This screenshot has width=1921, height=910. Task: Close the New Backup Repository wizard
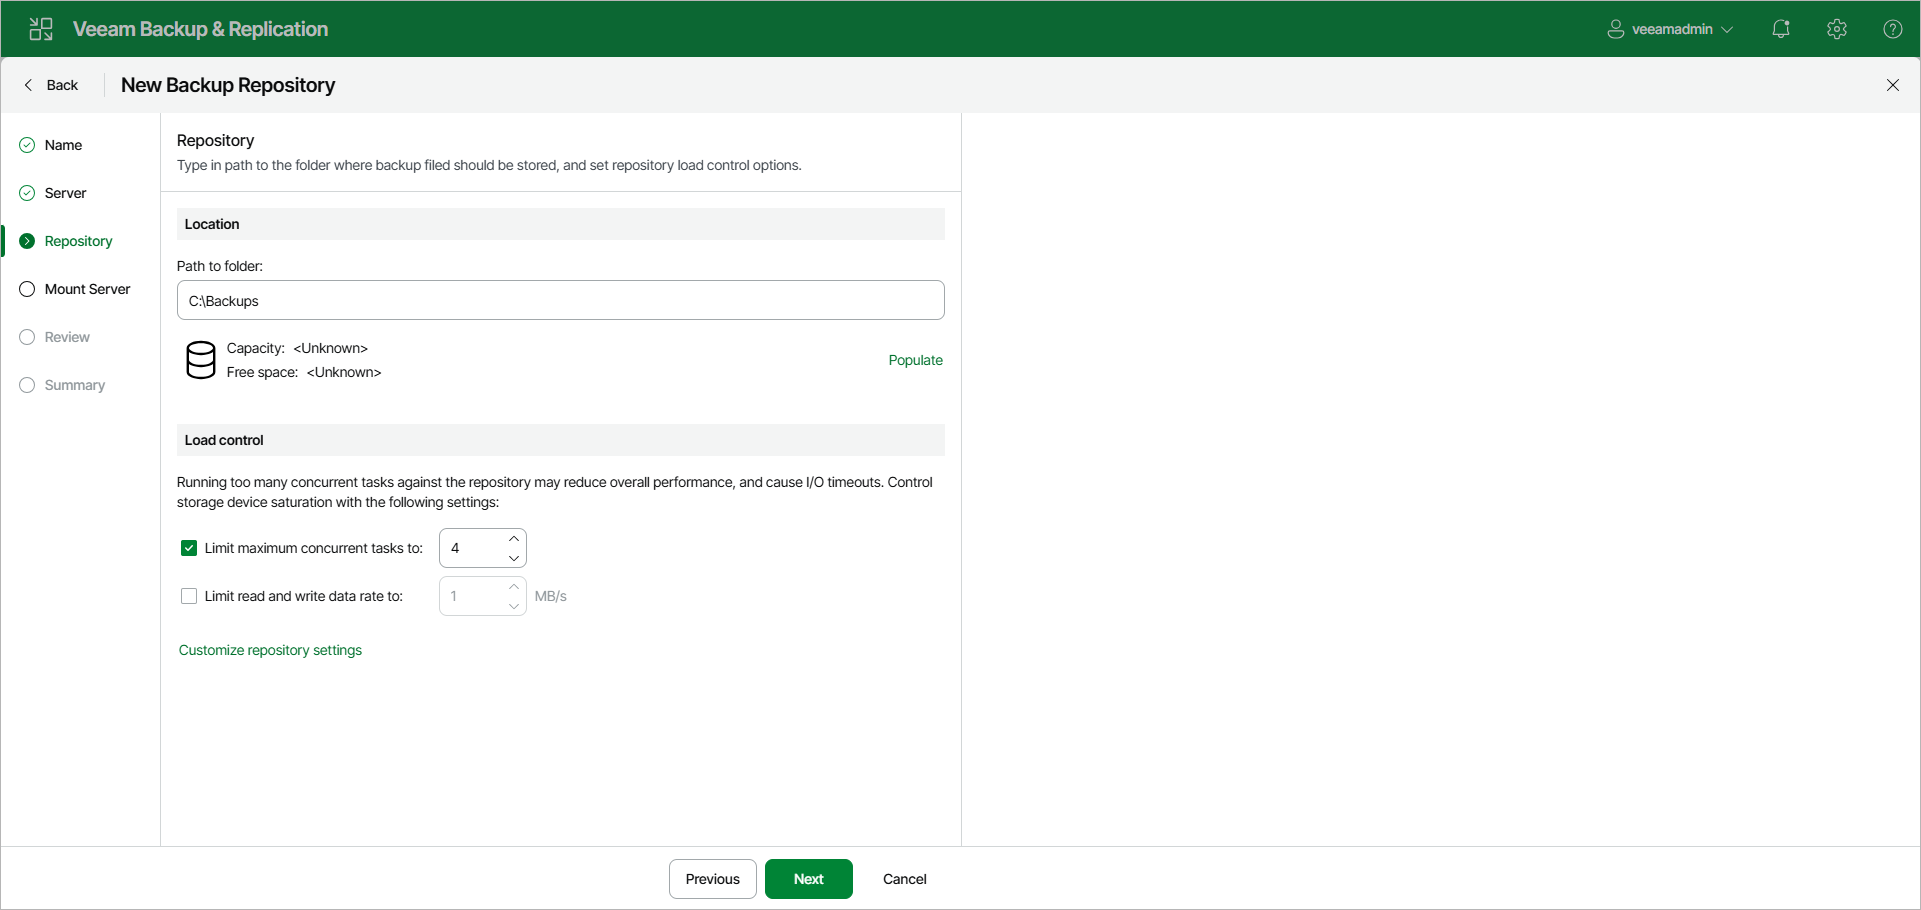coord(1893,85)
